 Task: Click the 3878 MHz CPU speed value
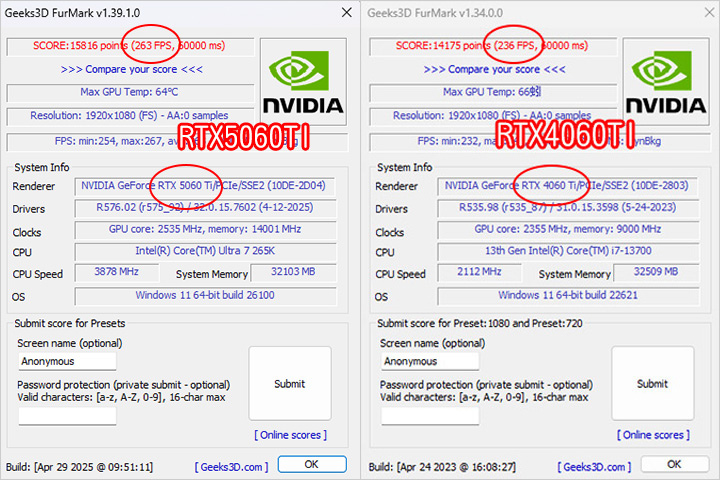[x=117, y=272]
